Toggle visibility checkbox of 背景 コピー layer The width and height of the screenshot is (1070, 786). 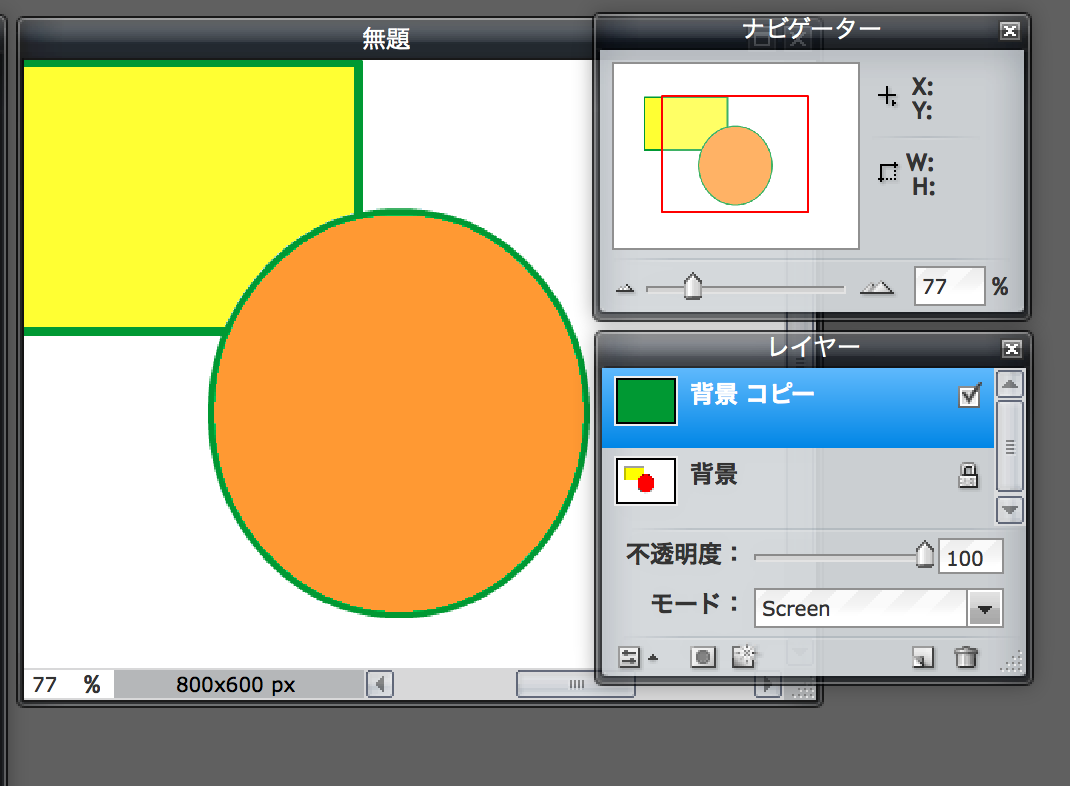click(969, 396)
